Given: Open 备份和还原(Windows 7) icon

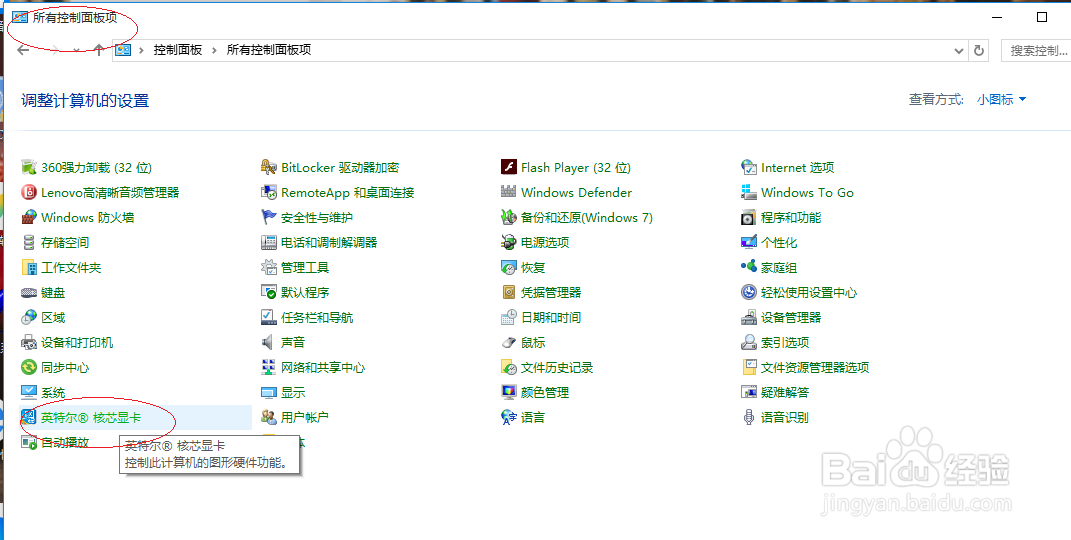Looking at the screenshot, I should click(x=508, y=218).
